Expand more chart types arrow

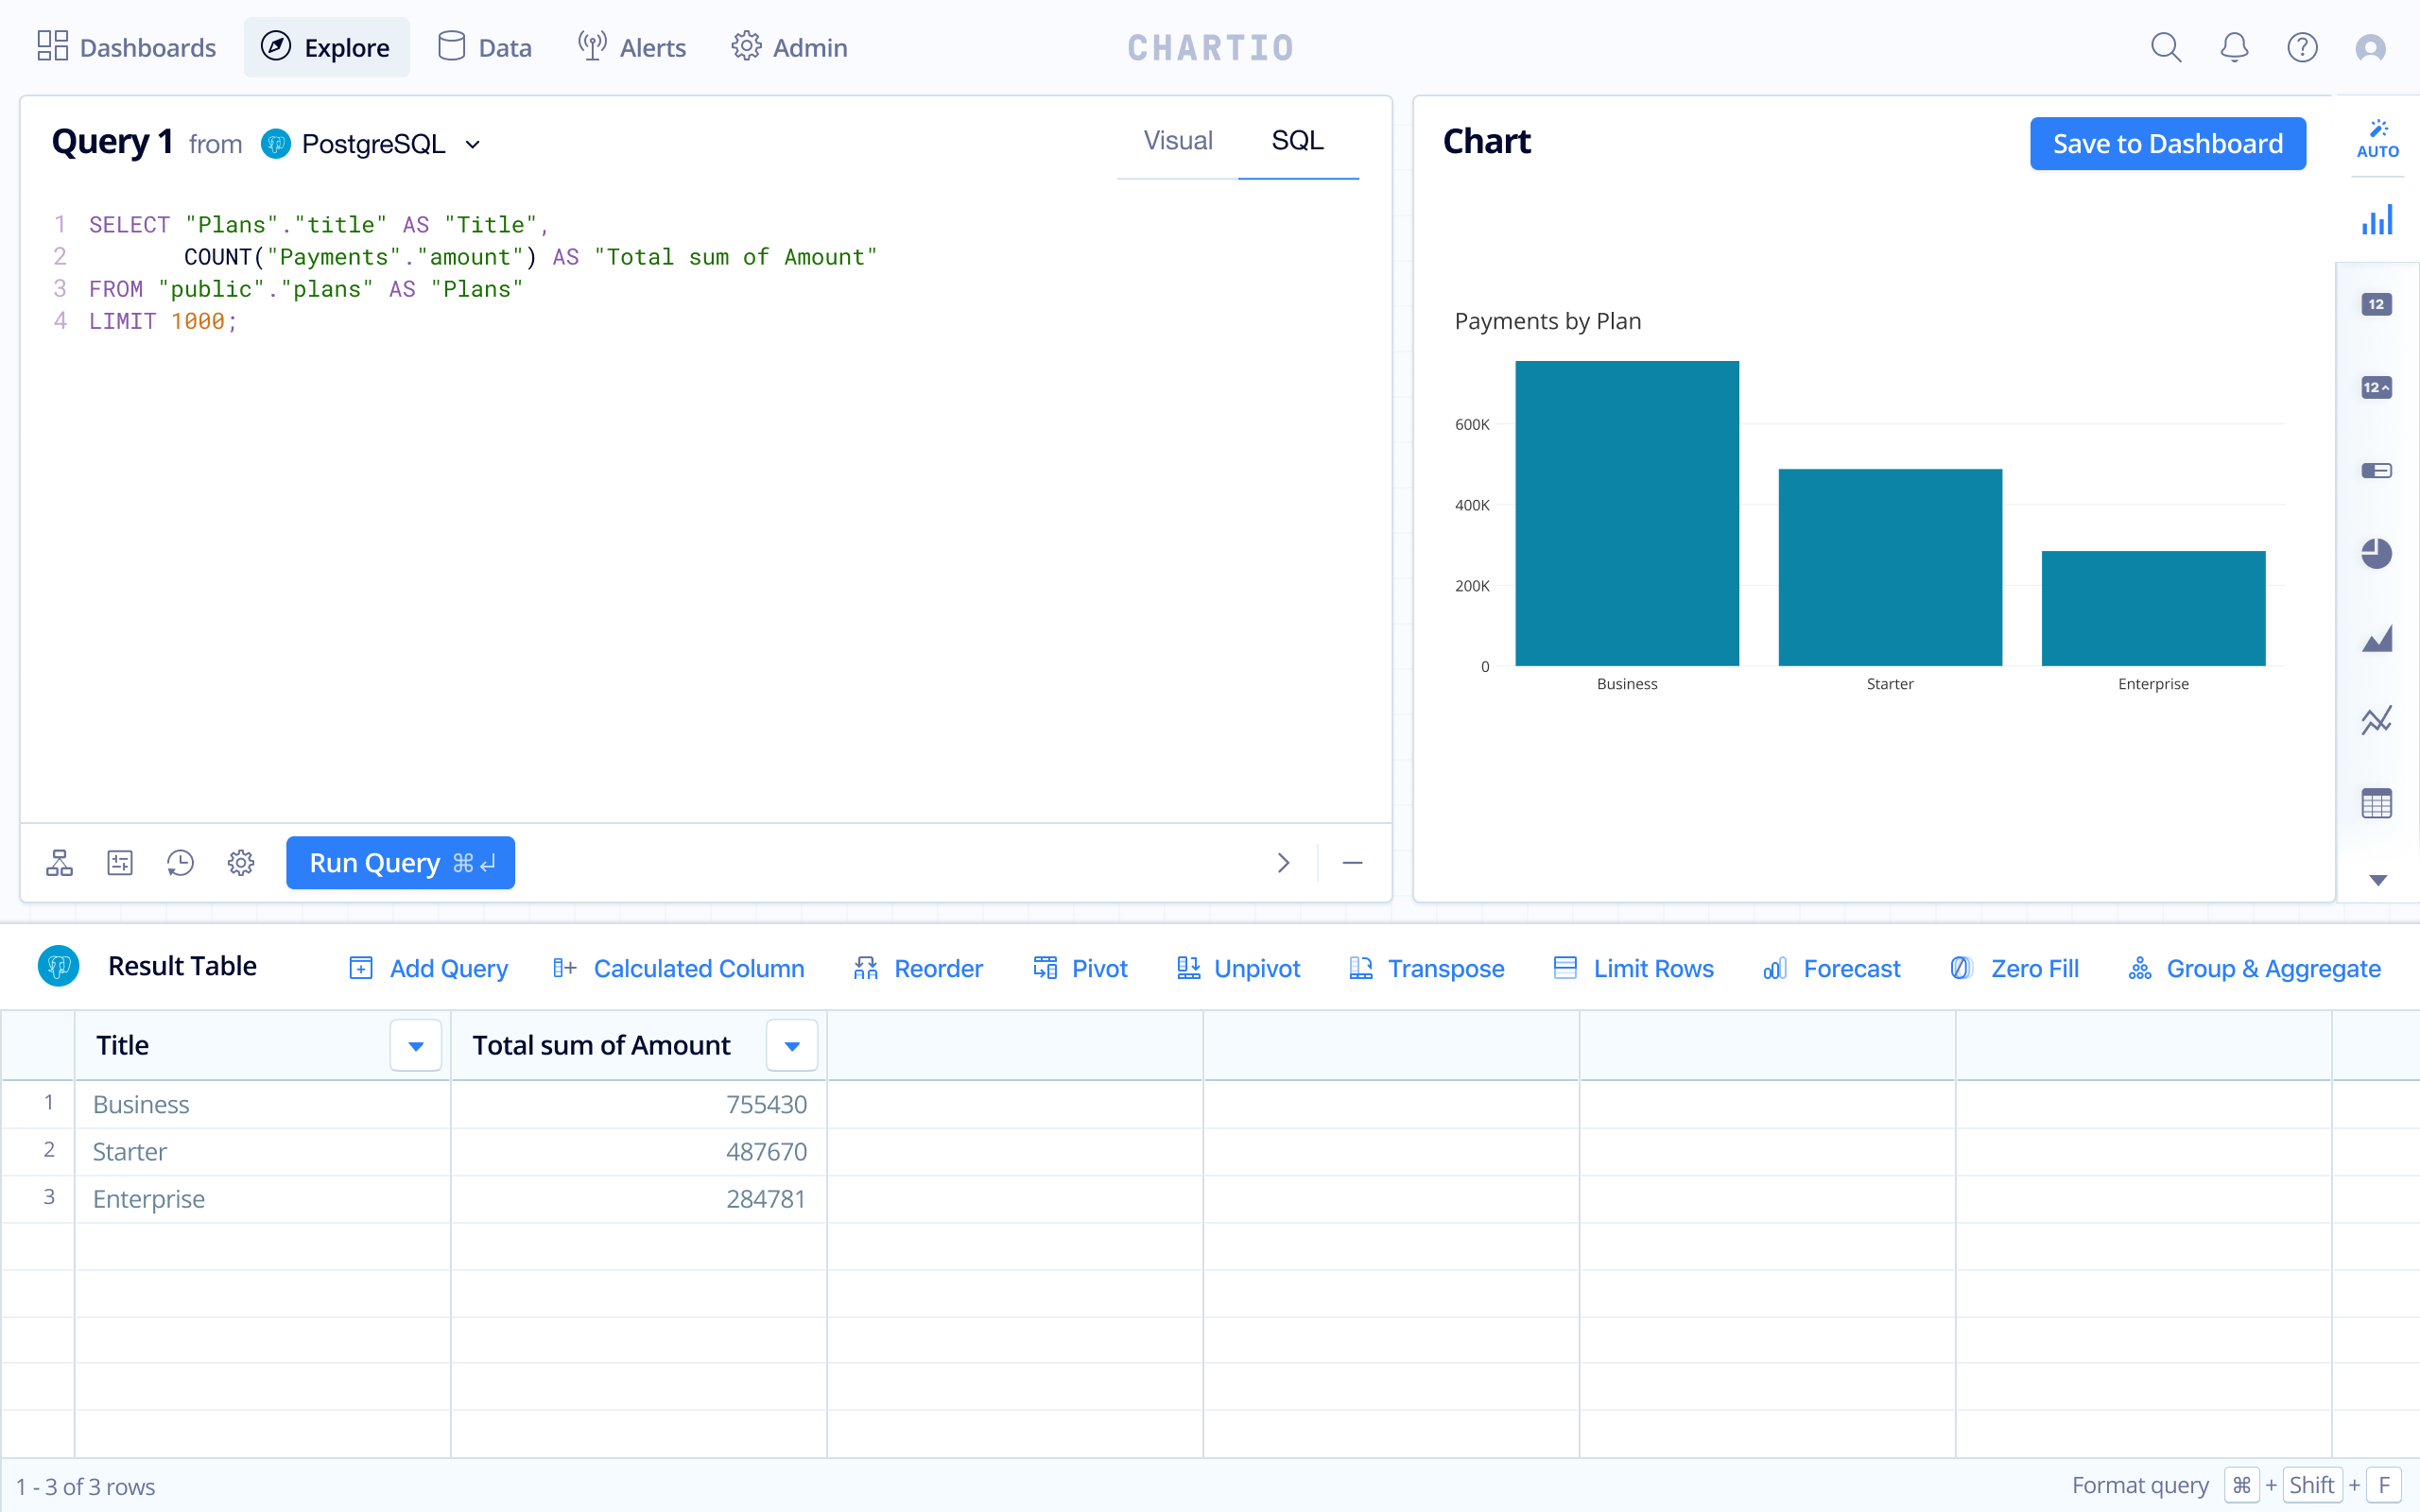pos(2378,880)
